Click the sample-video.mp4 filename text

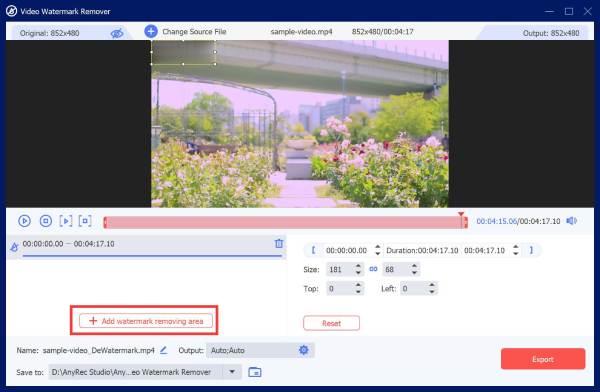click(x=301, y=32)
